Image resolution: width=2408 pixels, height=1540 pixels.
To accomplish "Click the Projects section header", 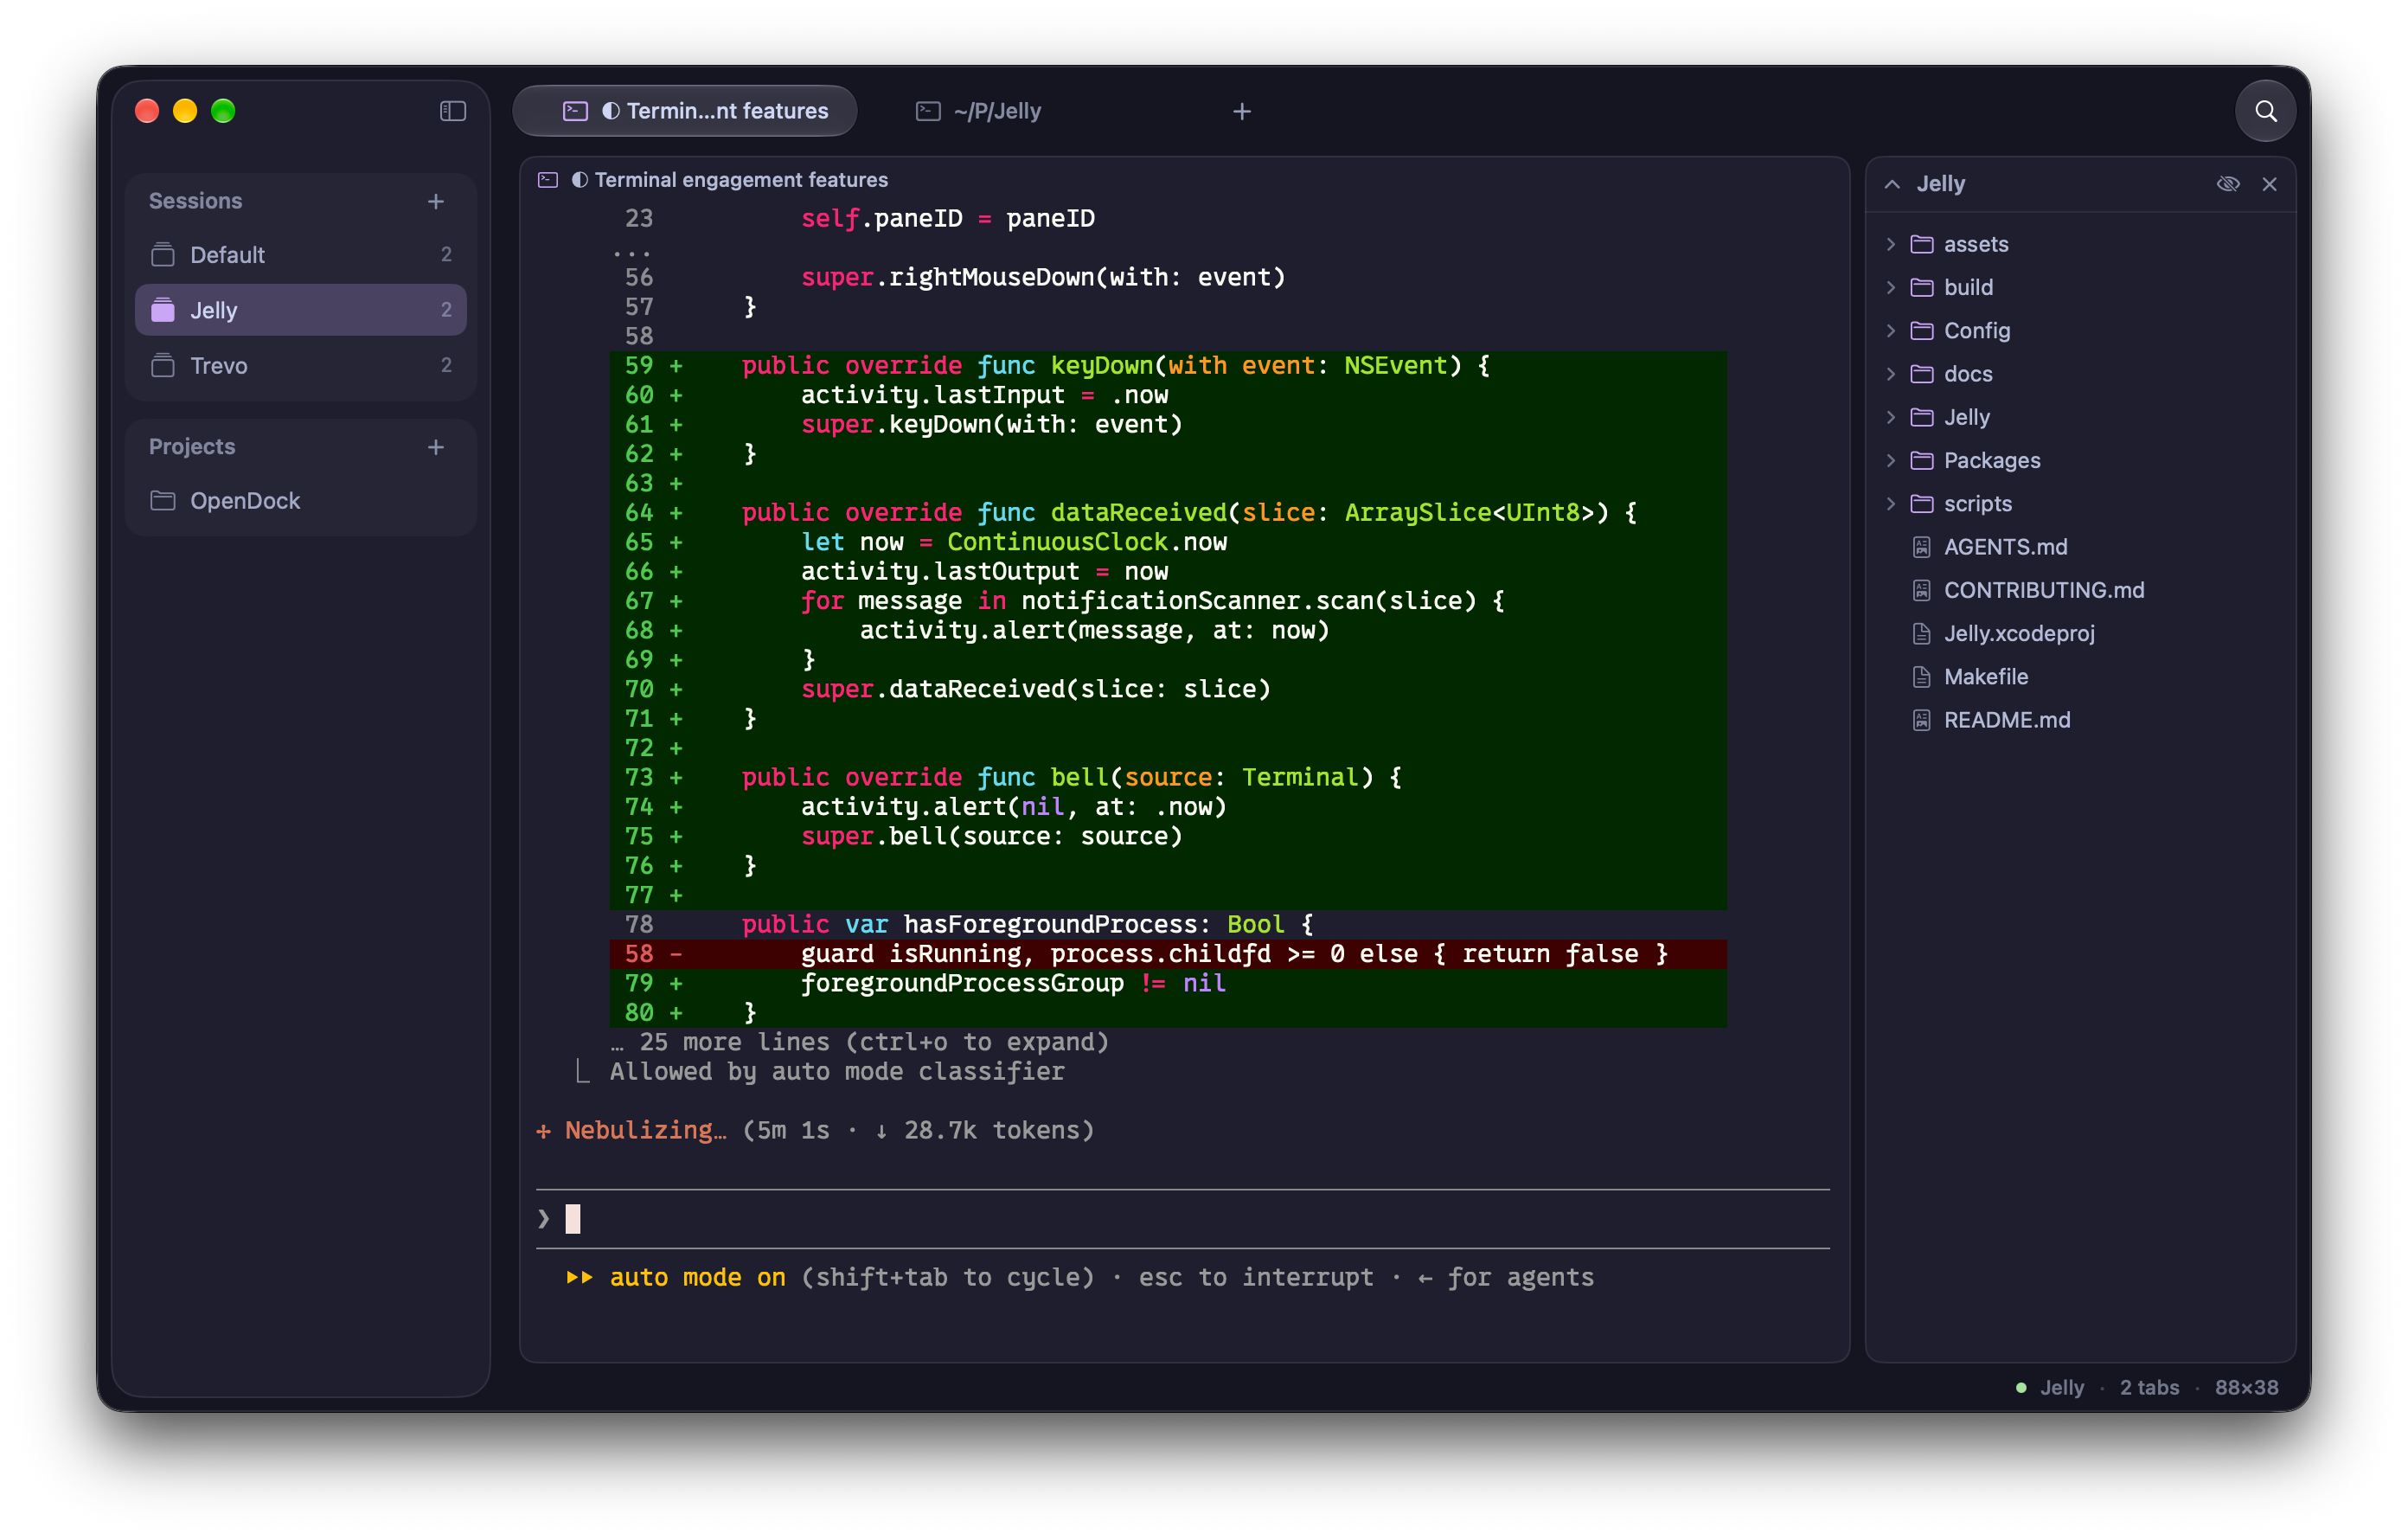I will point(192,447).
